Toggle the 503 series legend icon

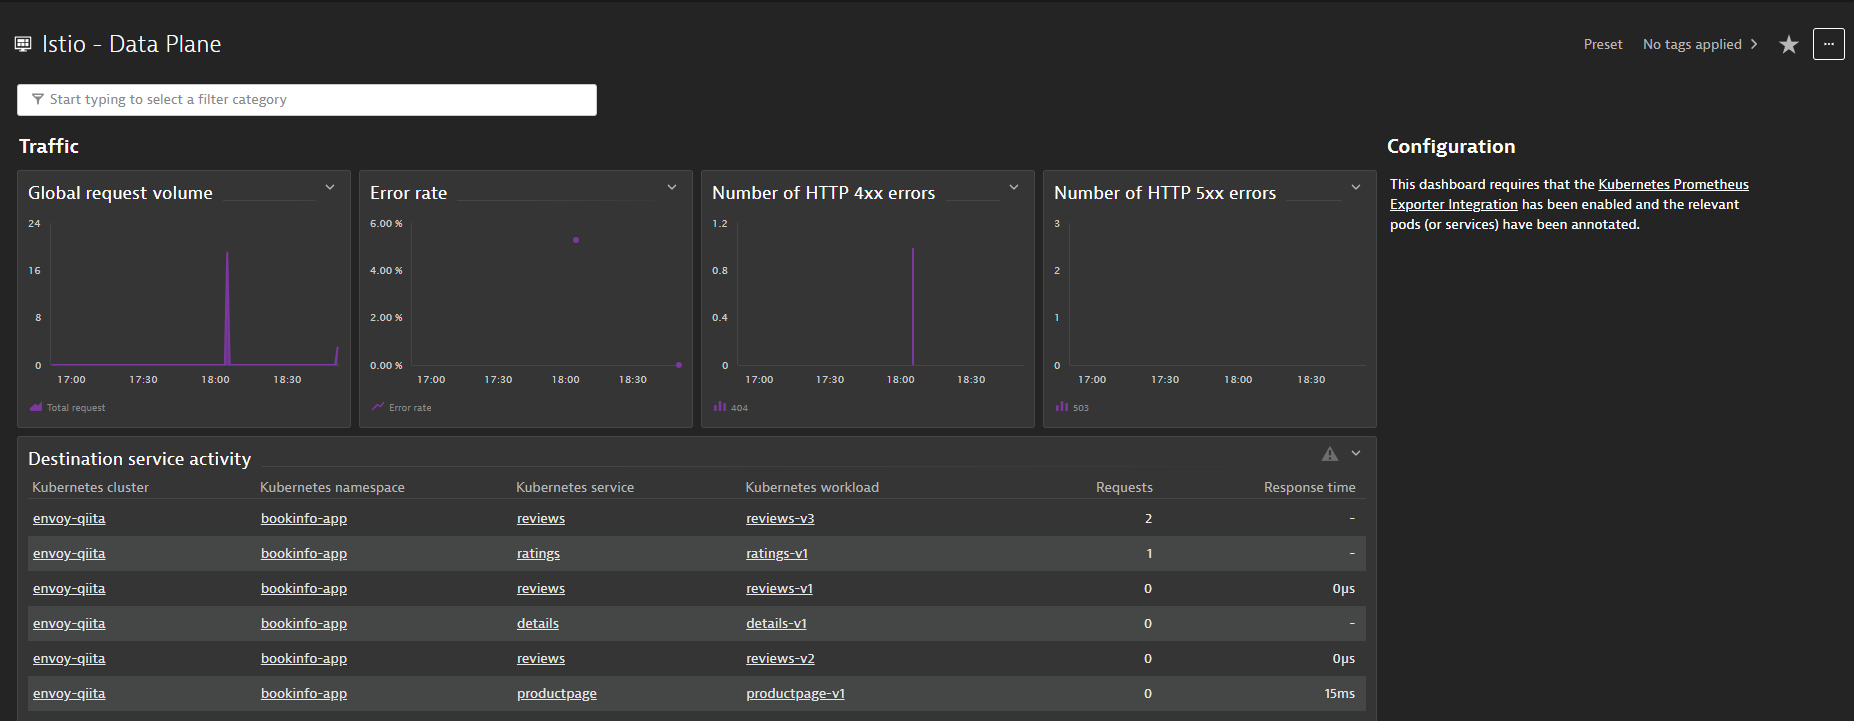point(1062,407)
